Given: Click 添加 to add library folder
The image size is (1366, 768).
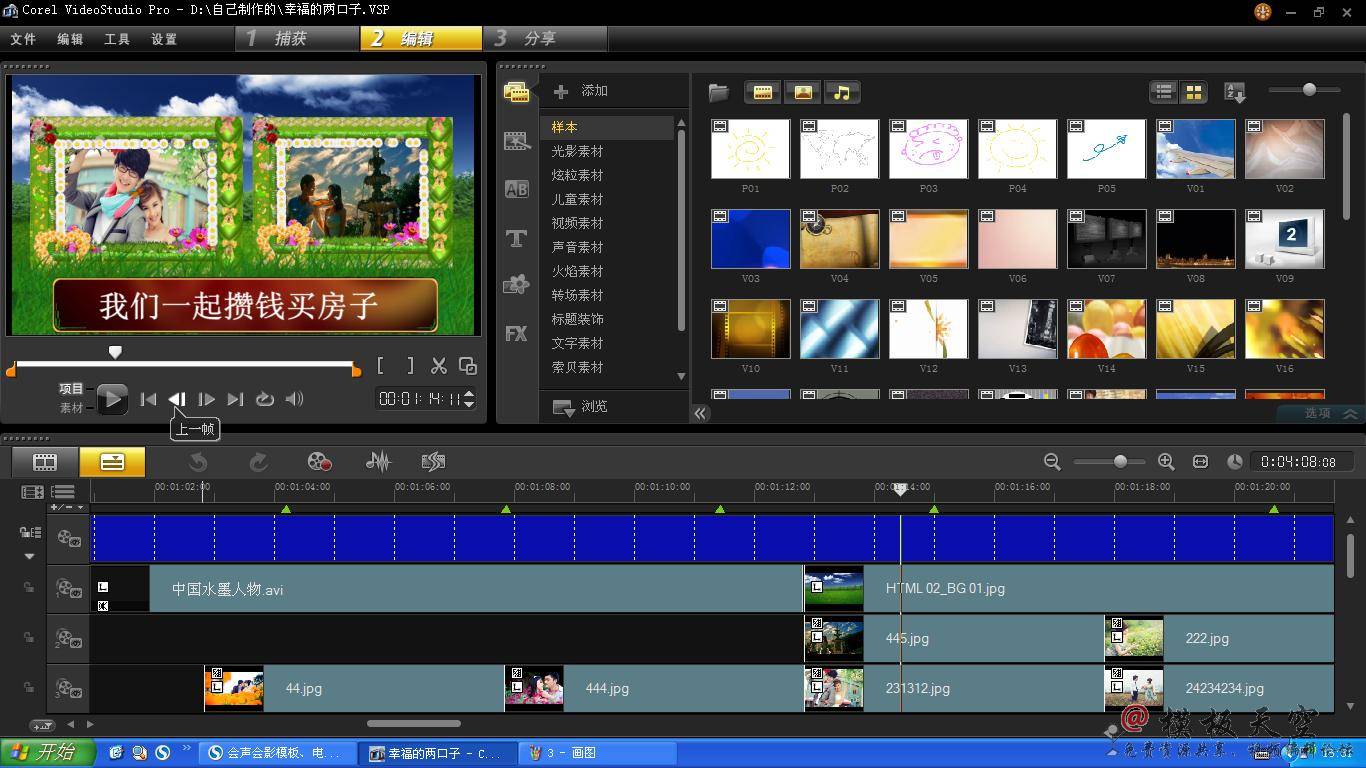Looking at the screenshot, I should tap(581, 91).
